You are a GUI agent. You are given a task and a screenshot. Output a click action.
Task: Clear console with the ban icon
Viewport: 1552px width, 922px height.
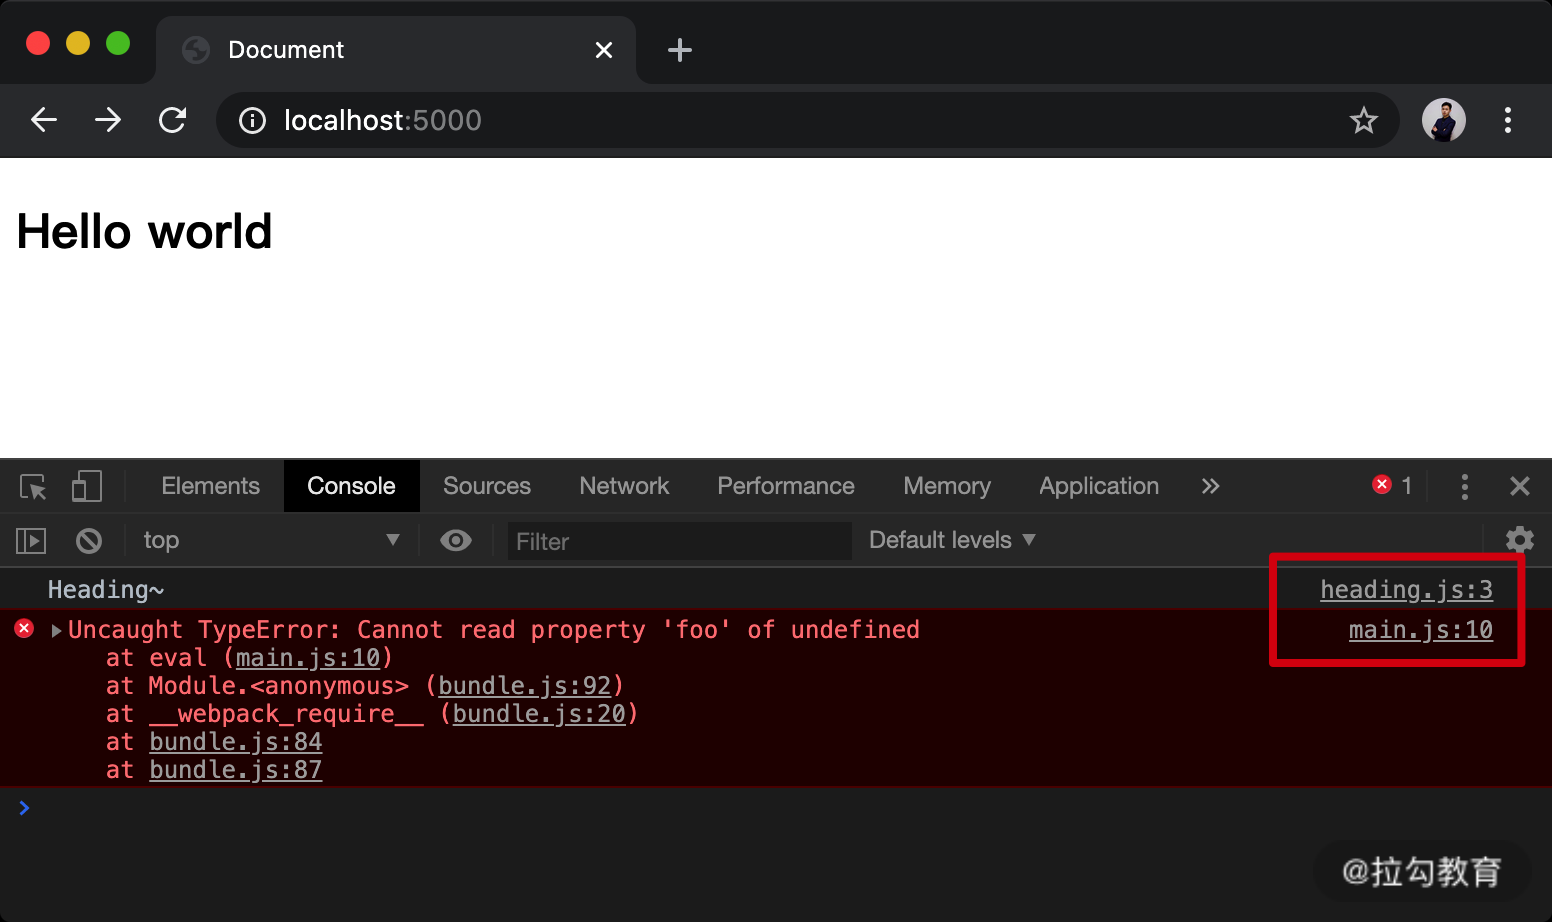89,541
